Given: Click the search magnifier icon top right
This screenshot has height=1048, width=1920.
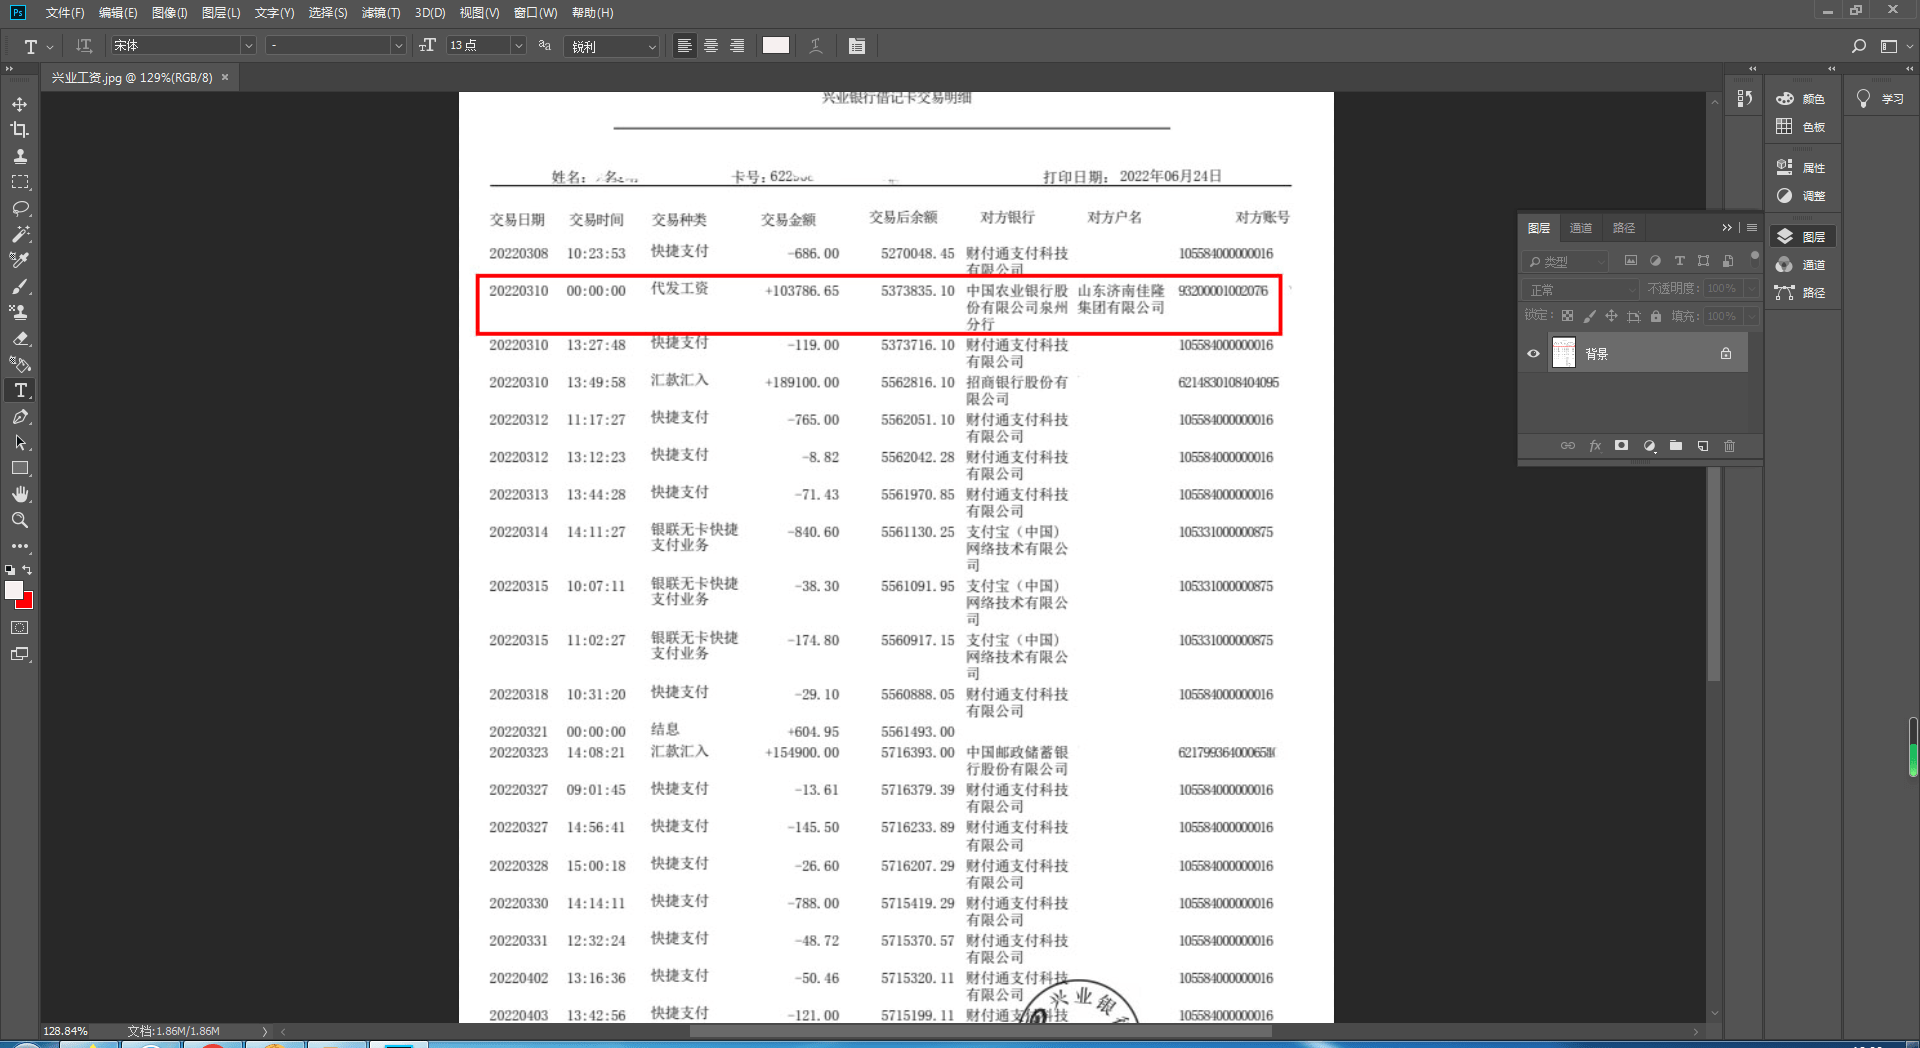Looking at the screenshot, I should (x=1859, y=46).
